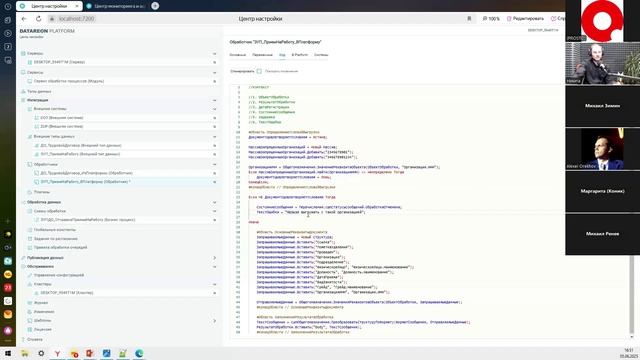The width and height of the screenshot is (640, 360).
Task: Click the Справка item icon
Action: pos(23,339)
